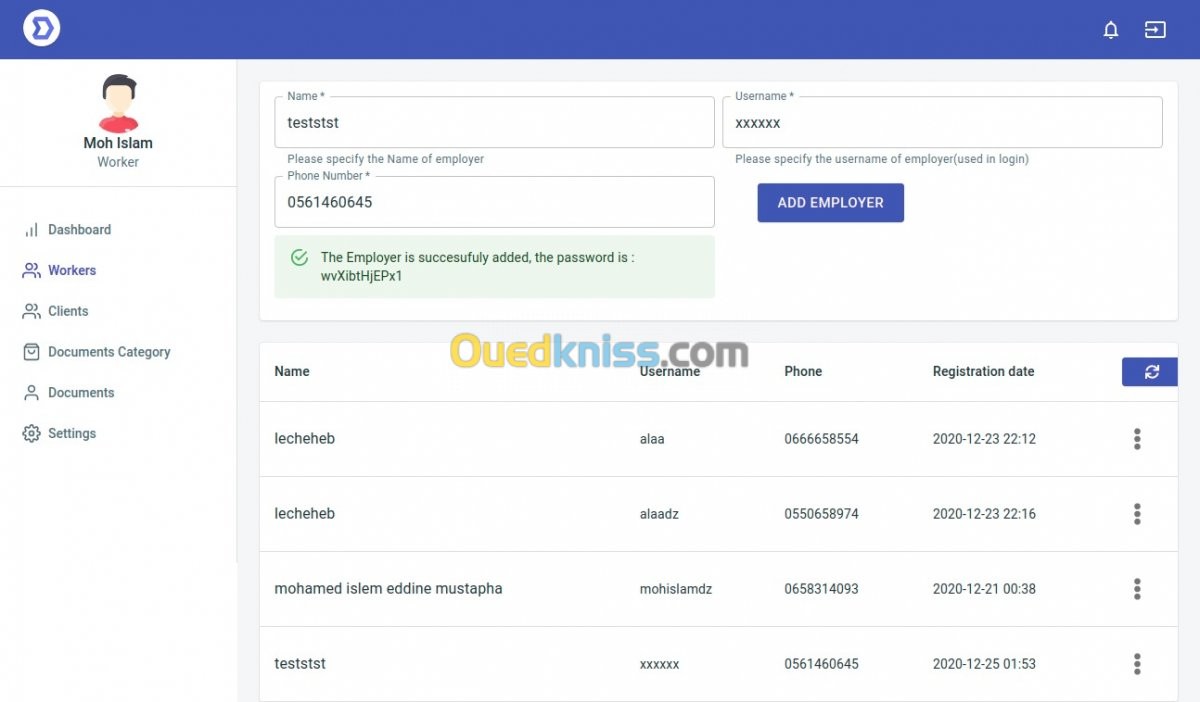Click the password text wvXibtHjEPx1
The height and width of the screenshot is (702, 1200).
[x=361, y=276]
